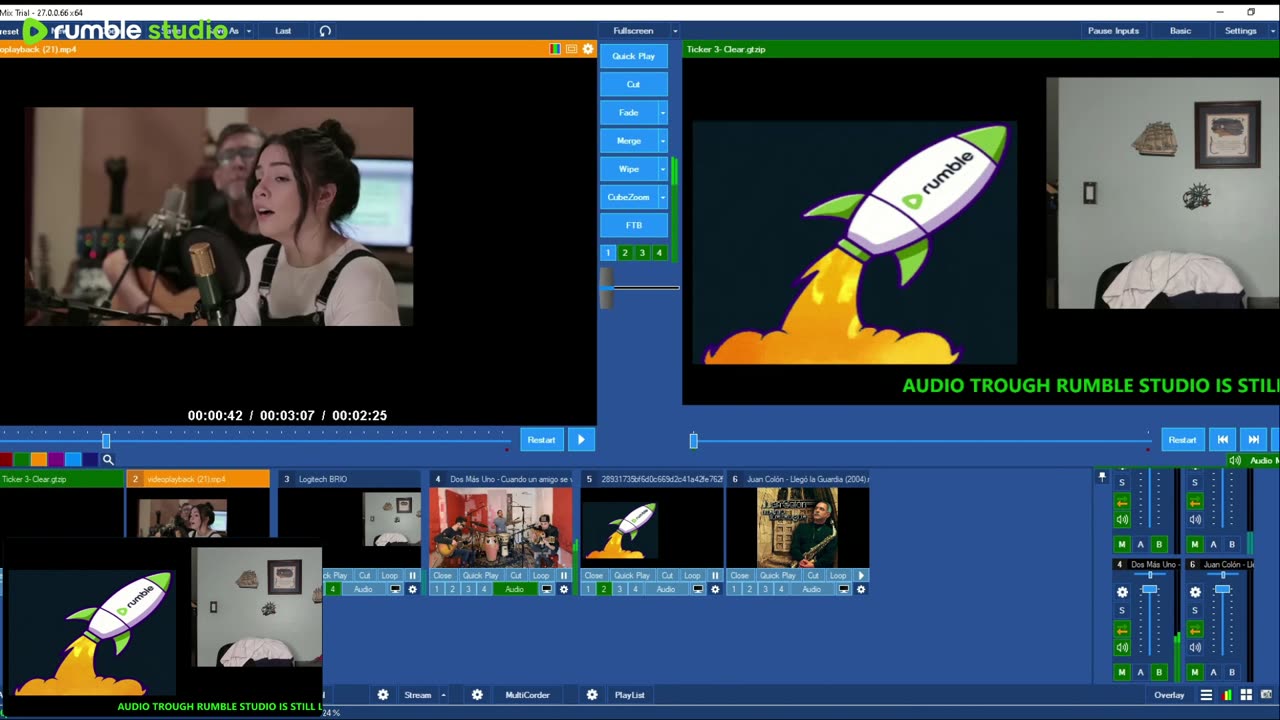1280x720 pixels.
Task: Open settings gear for Juan Colón input
Action: [x=861, y=590]
